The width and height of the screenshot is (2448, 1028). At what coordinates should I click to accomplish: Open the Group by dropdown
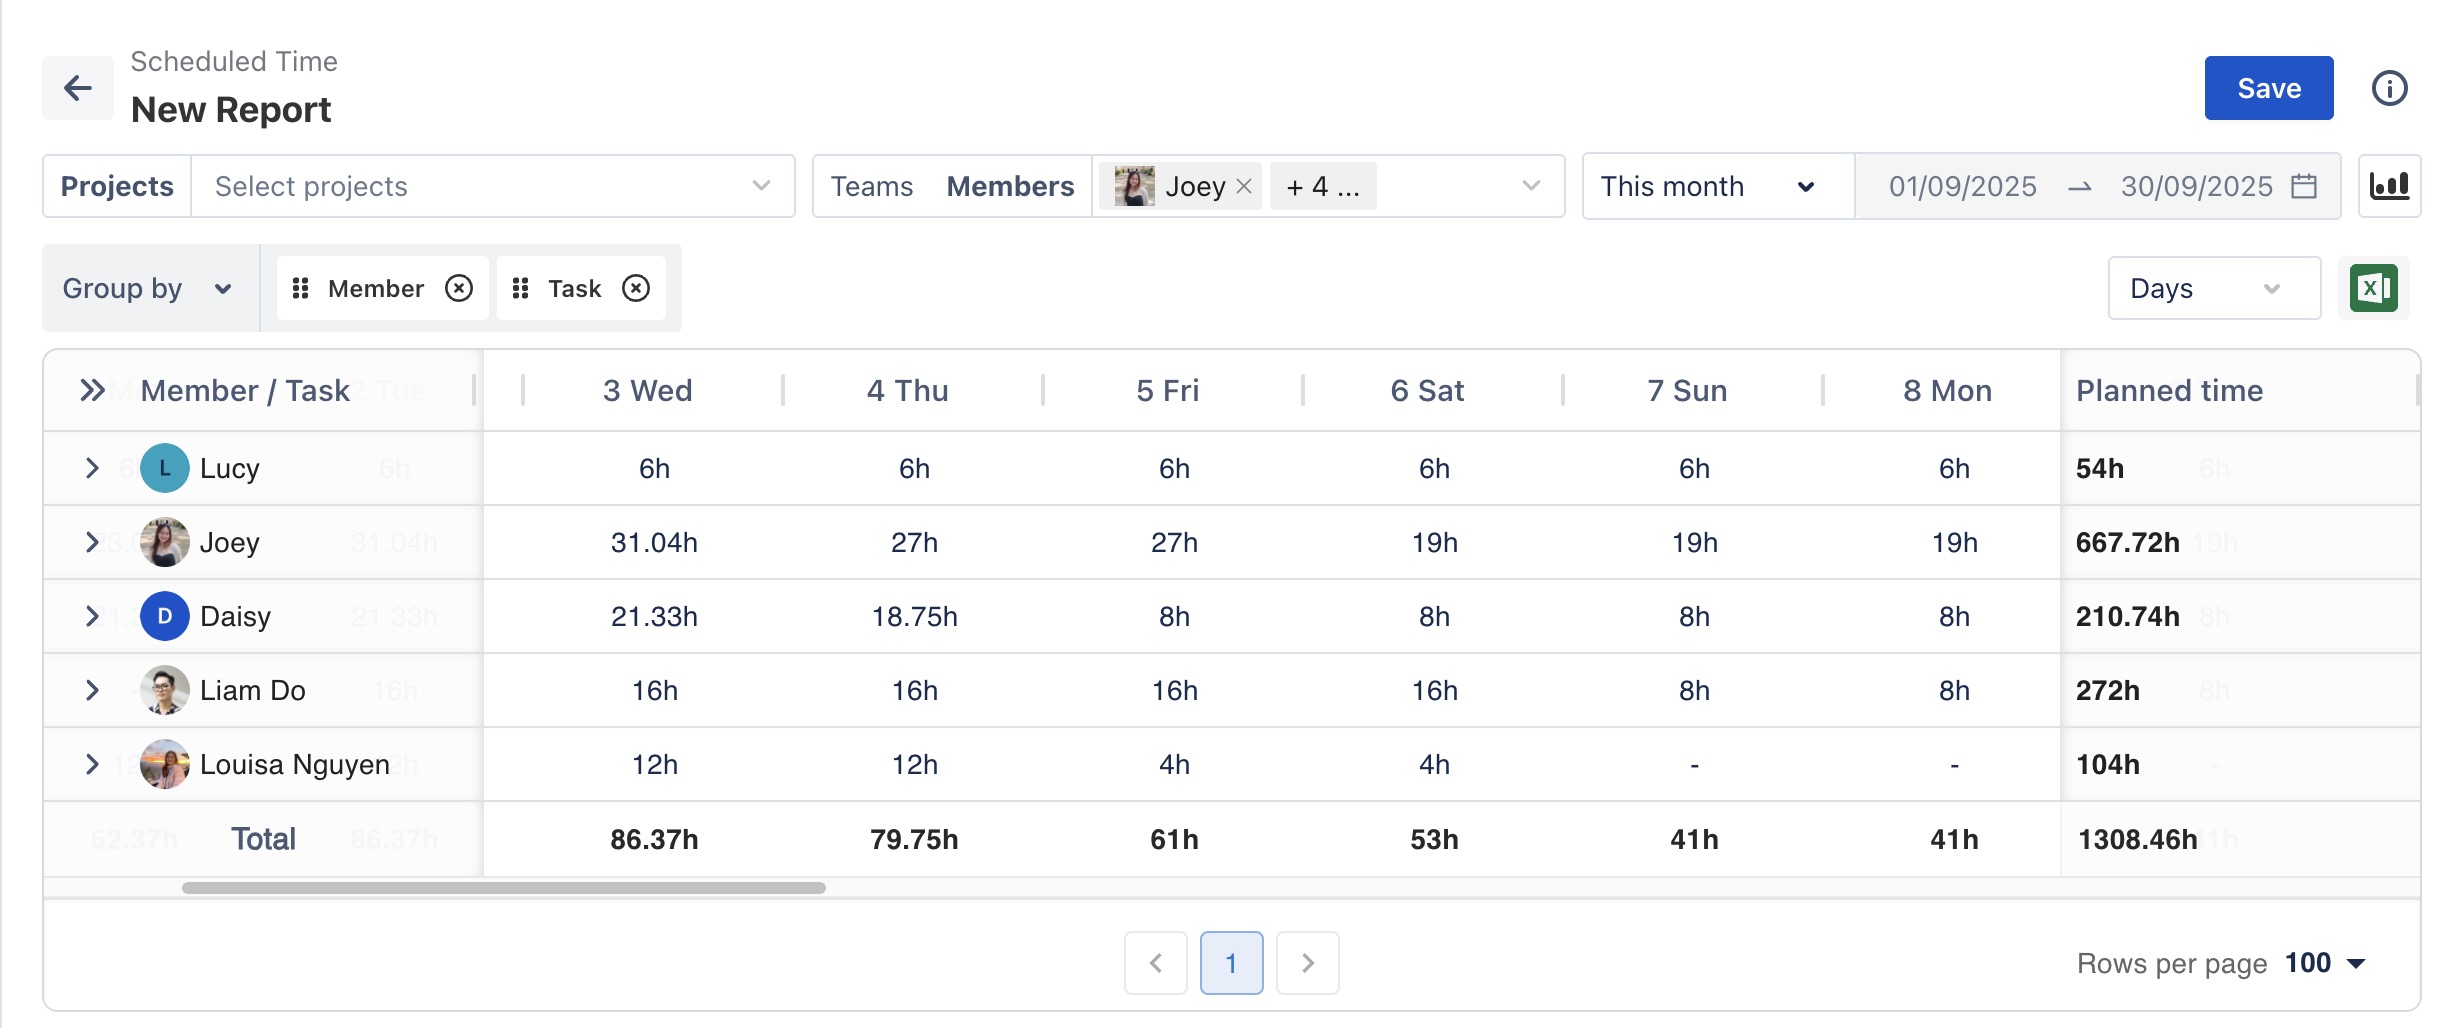pyautogui.click(x=148, y=288)
